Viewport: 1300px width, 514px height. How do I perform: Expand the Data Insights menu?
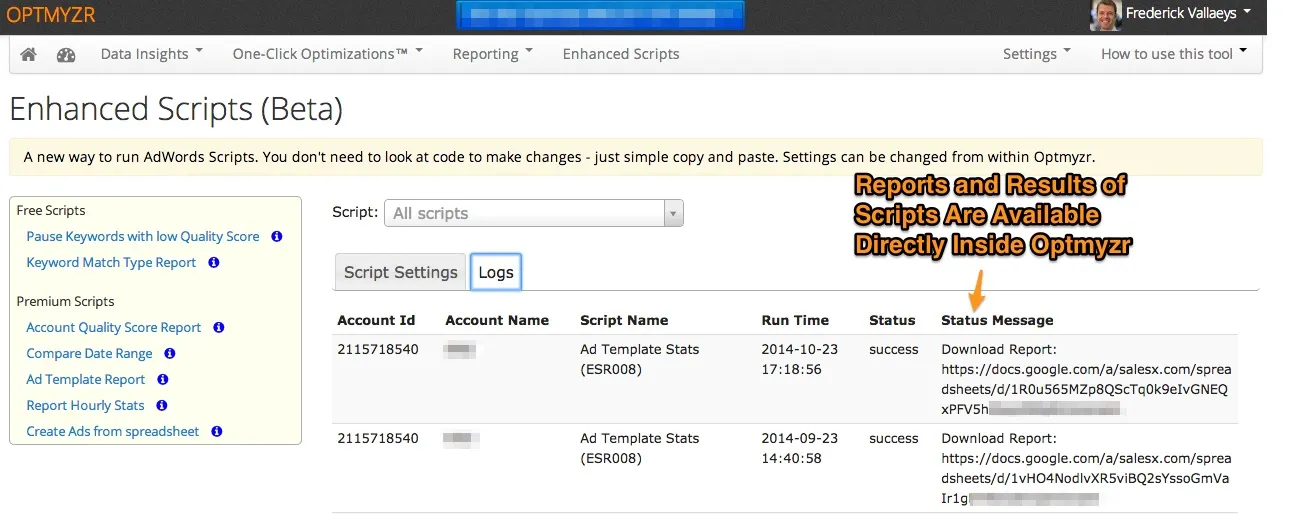pos(151,54)
